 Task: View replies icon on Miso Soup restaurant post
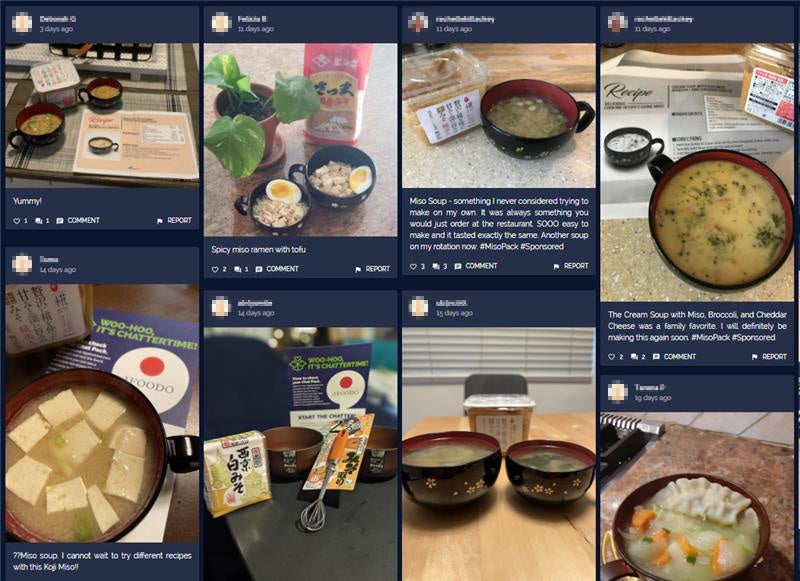tap(436, 266)
